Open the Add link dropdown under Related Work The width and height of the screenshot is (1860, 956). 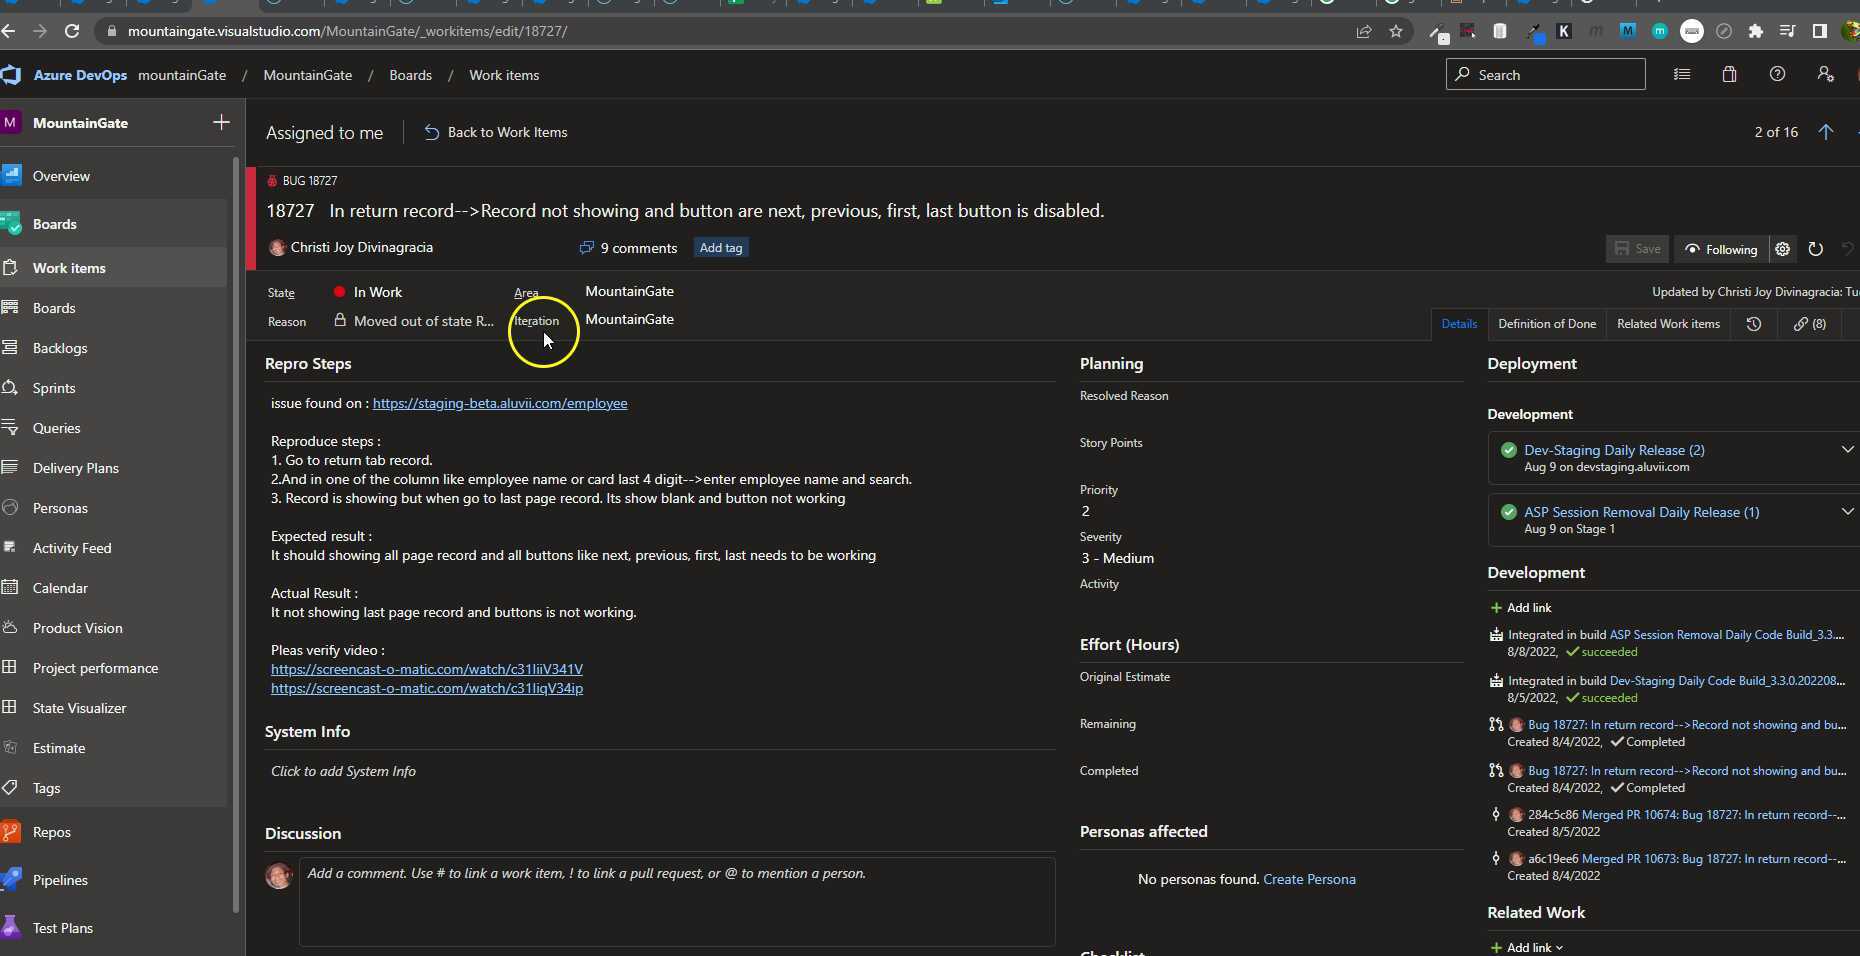tap(1527, 947)
